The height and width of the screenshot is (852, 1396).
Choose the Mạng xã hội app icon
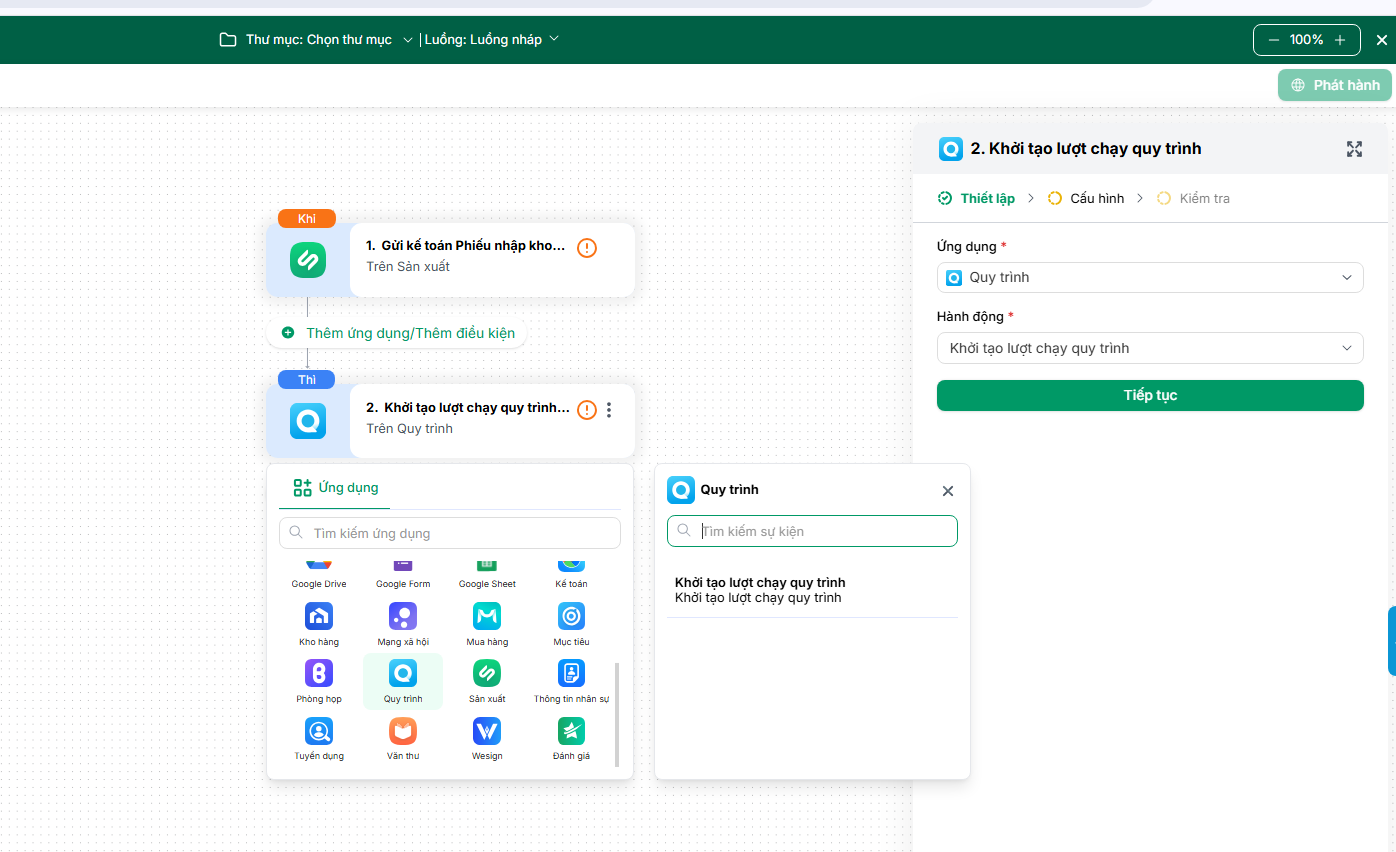(x=403, y=616)
